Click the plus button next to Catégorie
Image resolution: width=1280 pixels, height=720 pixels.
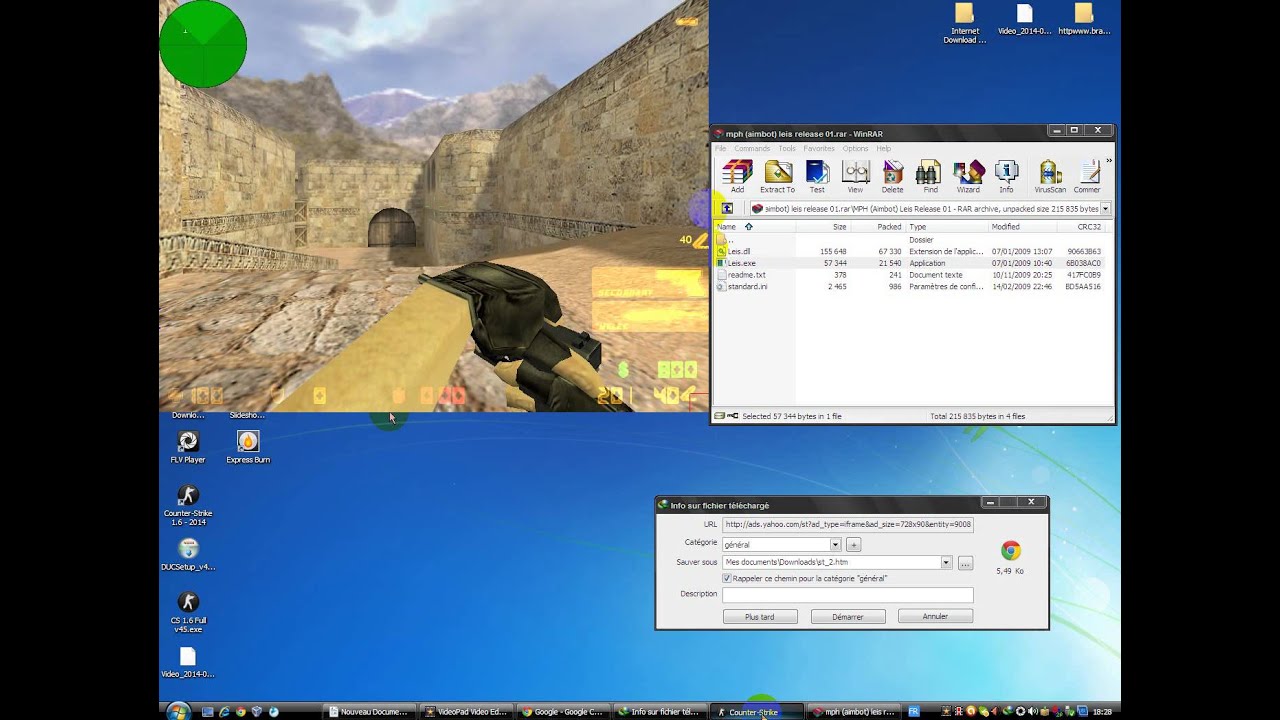[x=853, y=545]
